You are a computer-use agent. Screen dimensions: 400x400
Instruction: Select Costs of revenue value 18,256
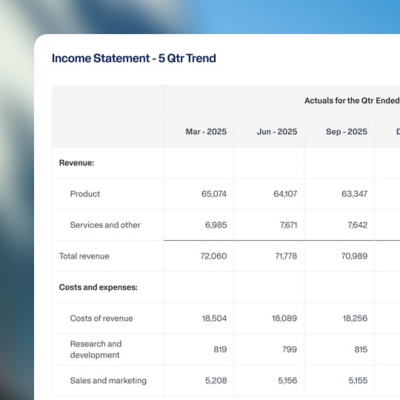click(355, 318)
